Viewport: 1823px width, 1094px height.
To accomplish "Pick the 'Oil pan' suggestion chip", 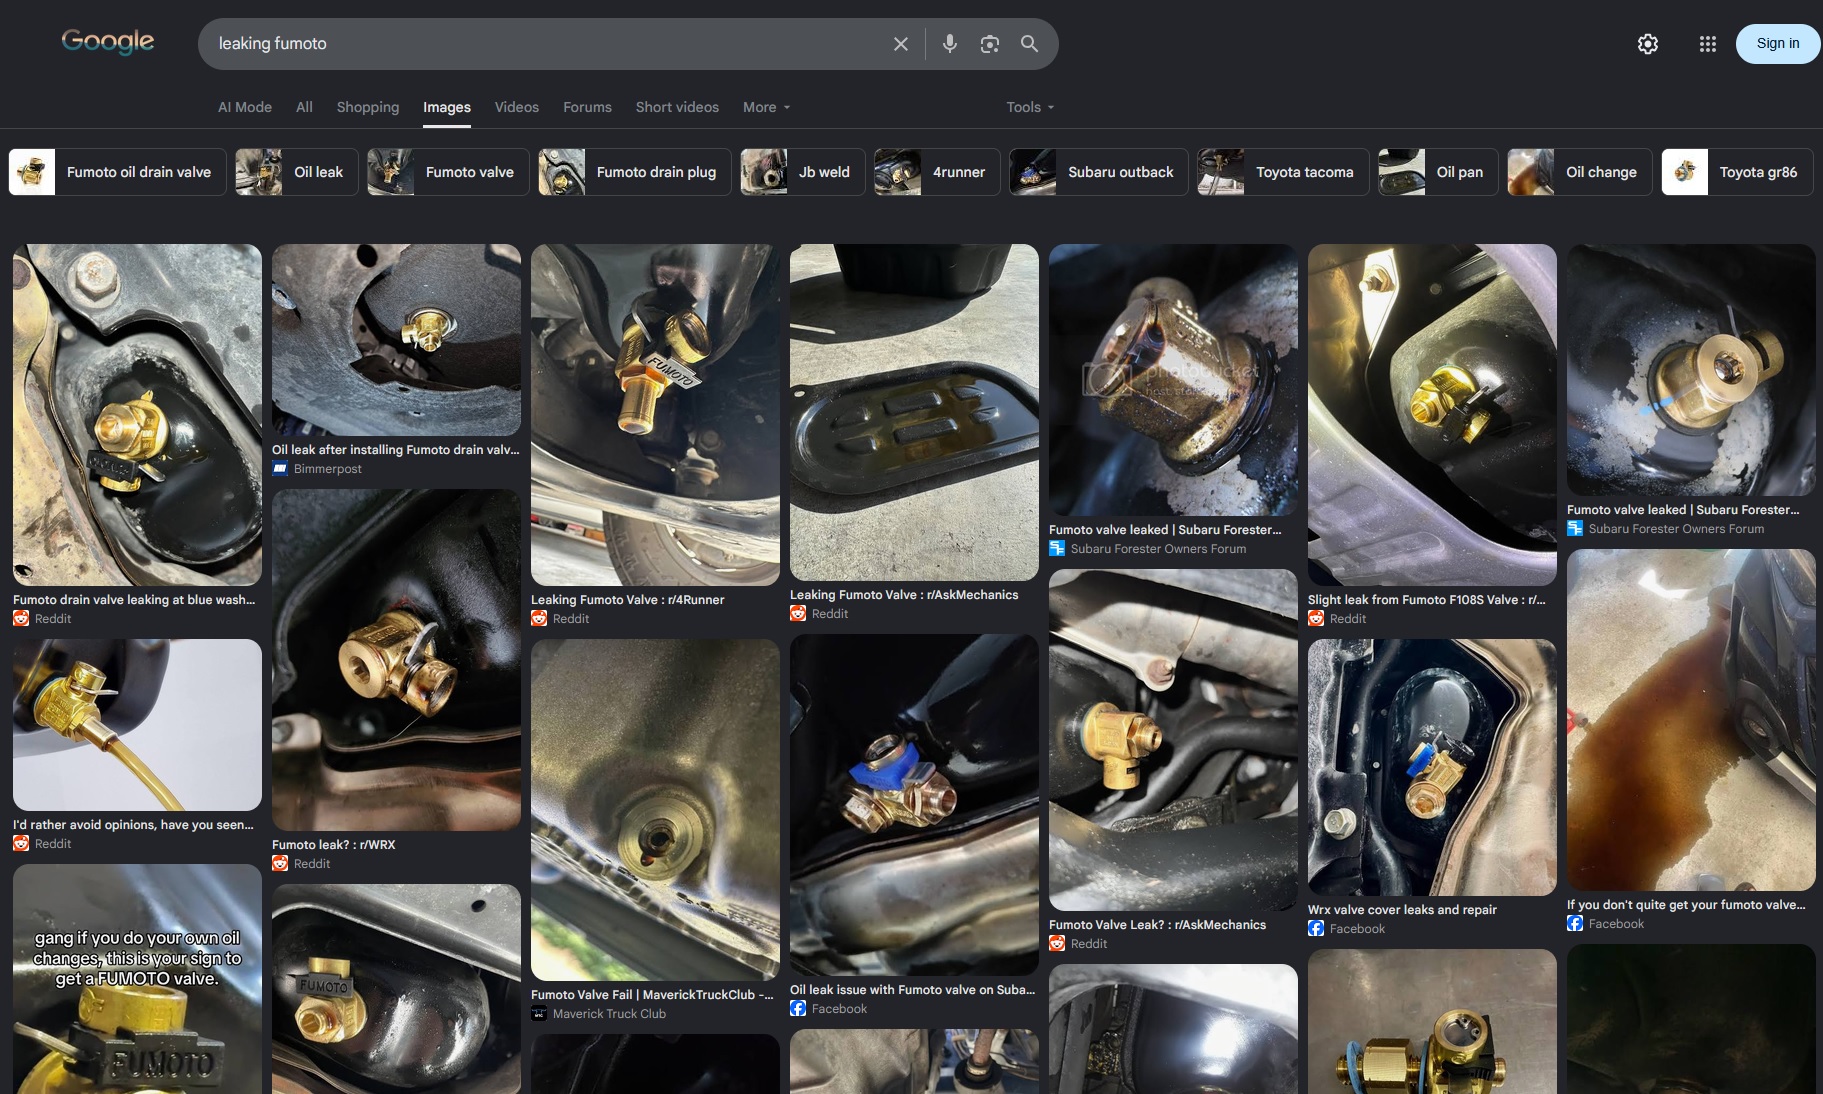I will (1438, 172).
